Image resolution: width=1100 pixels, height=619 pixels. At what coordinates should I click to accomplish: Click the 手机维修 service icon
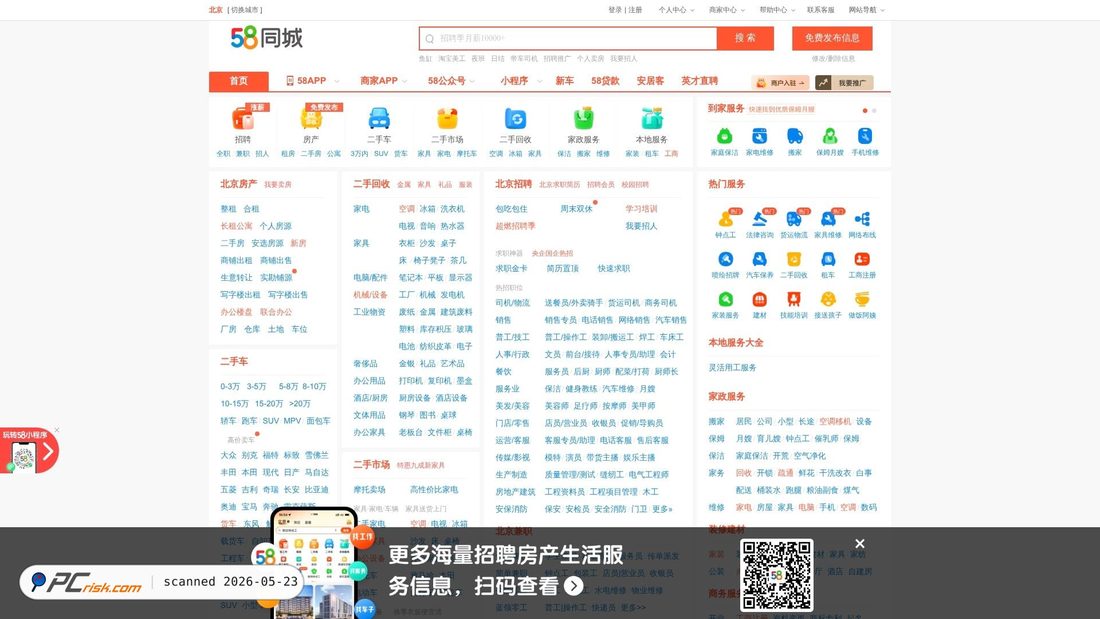(x=865, y=136)
